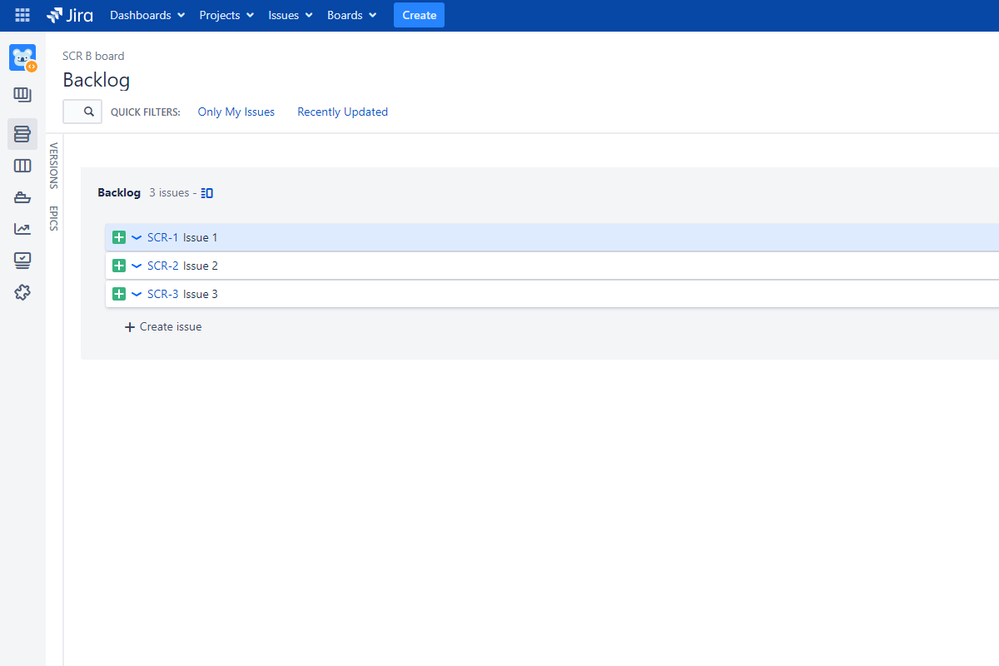Image resolution: width=999 pixels, height=666 pixels.
Task: Open the boards list sidebar icon
Action: point(22,95)
